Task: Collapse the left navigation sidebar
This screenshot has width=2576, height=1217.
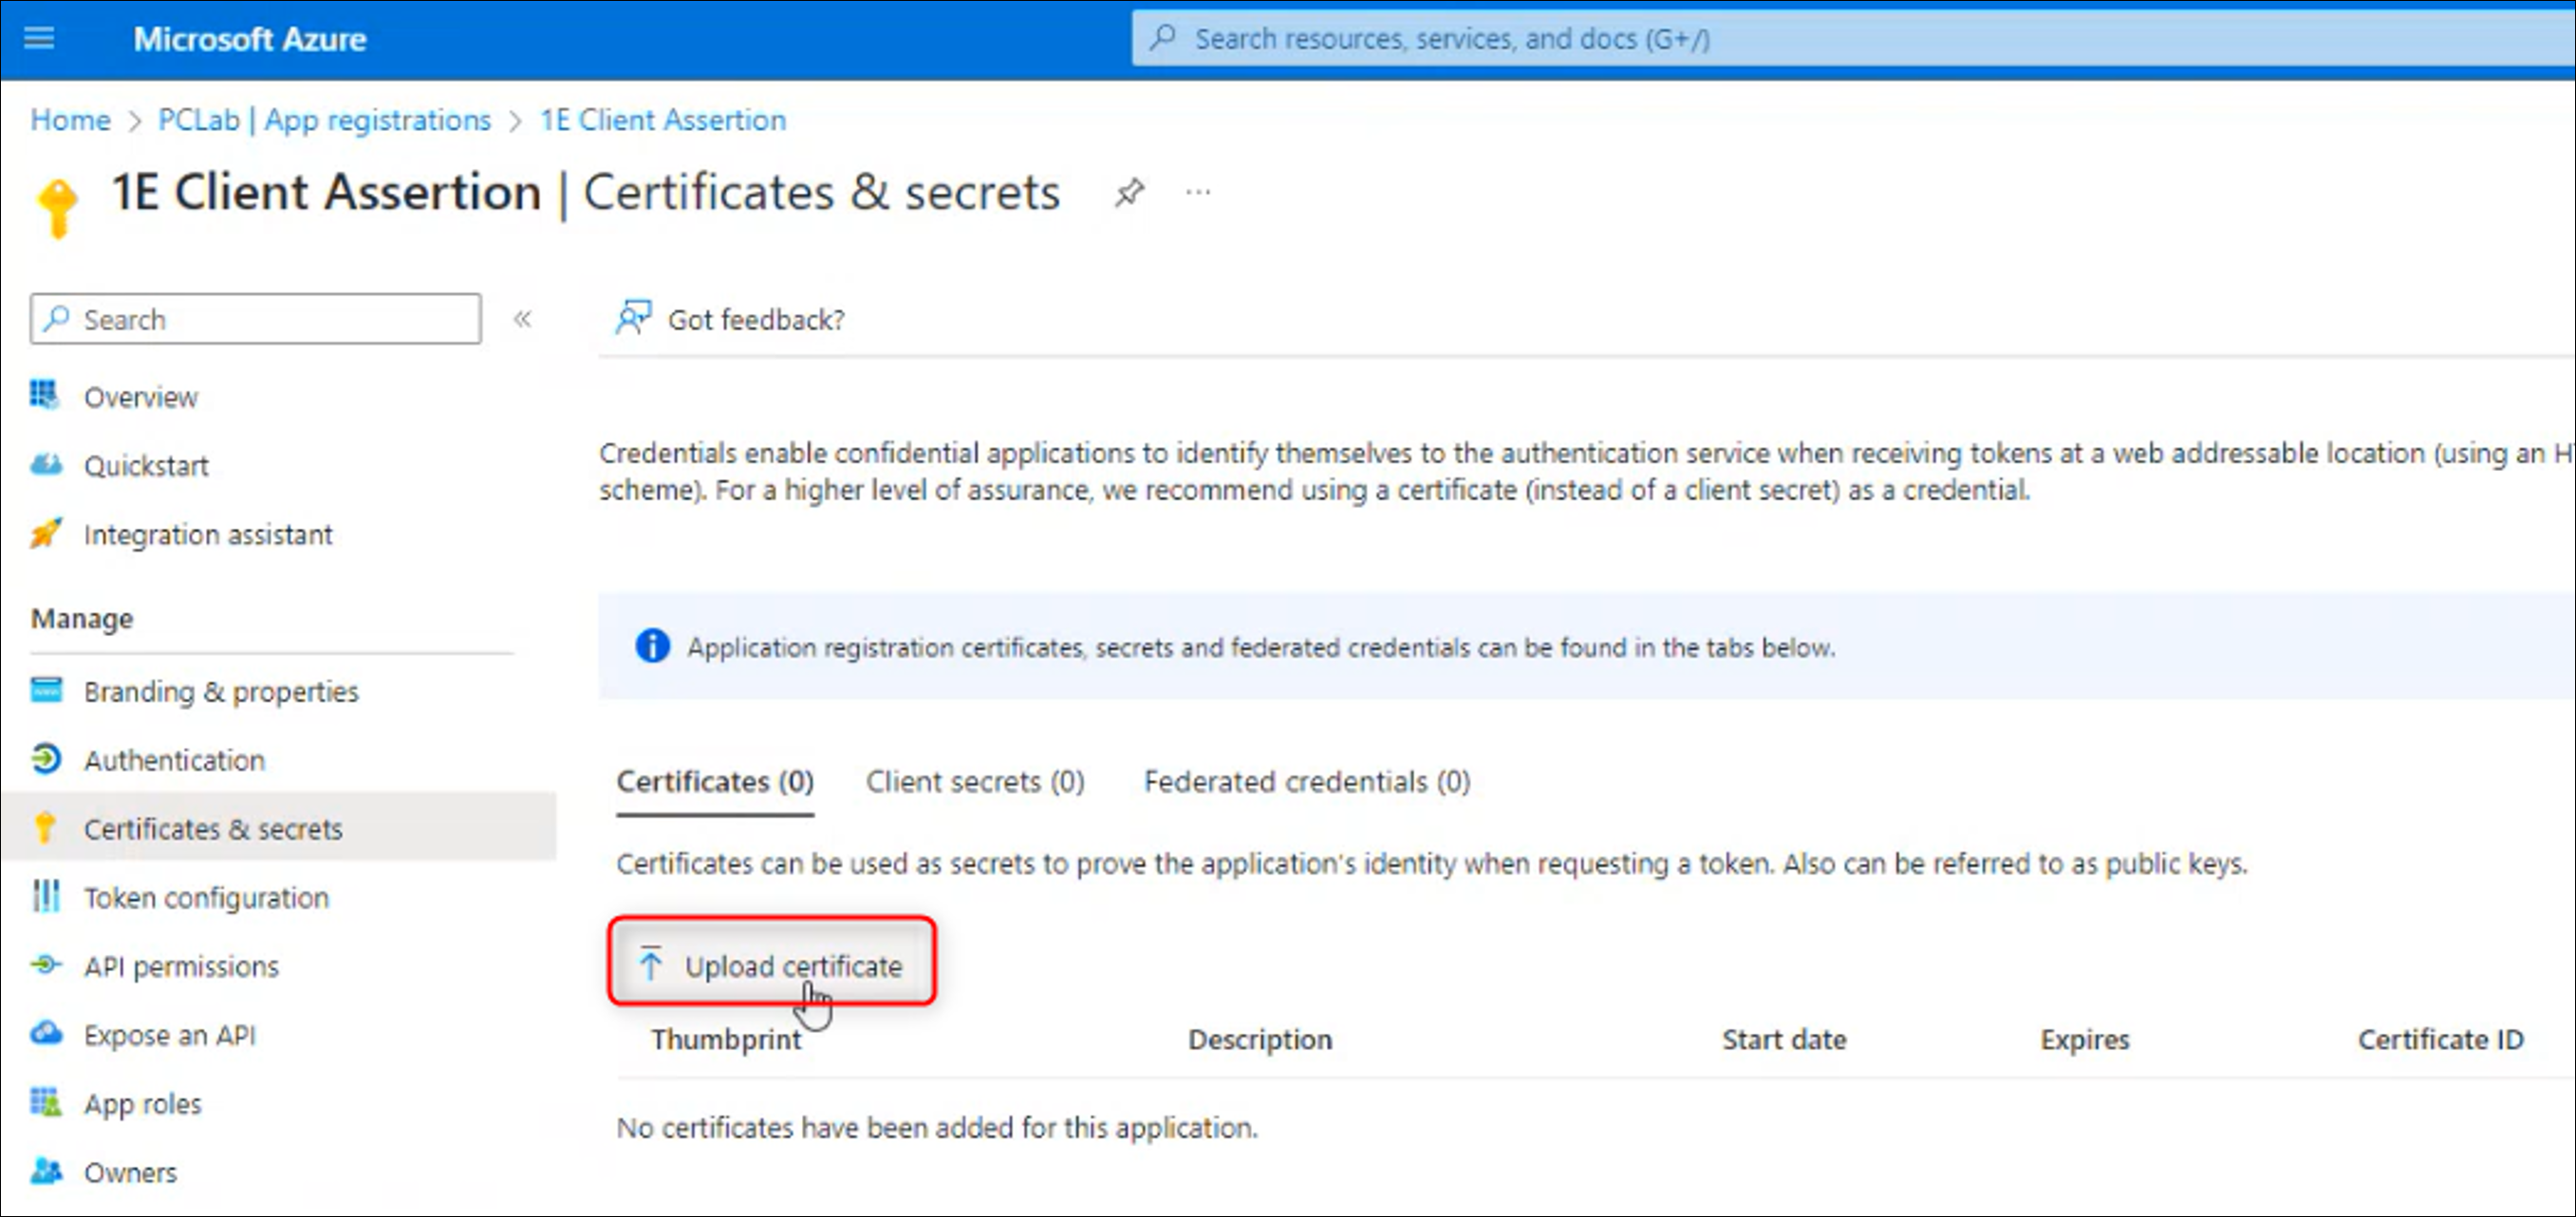Action: (522, 319)
